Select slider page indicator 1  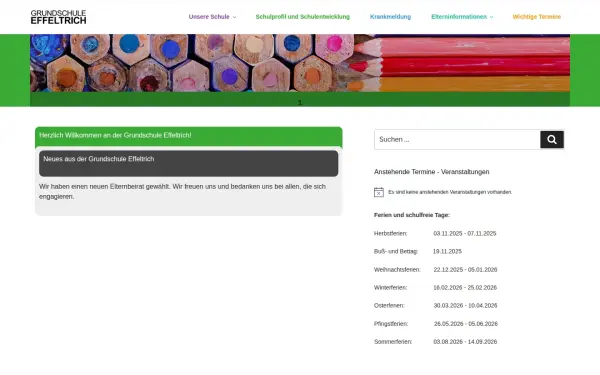point(300,102)
